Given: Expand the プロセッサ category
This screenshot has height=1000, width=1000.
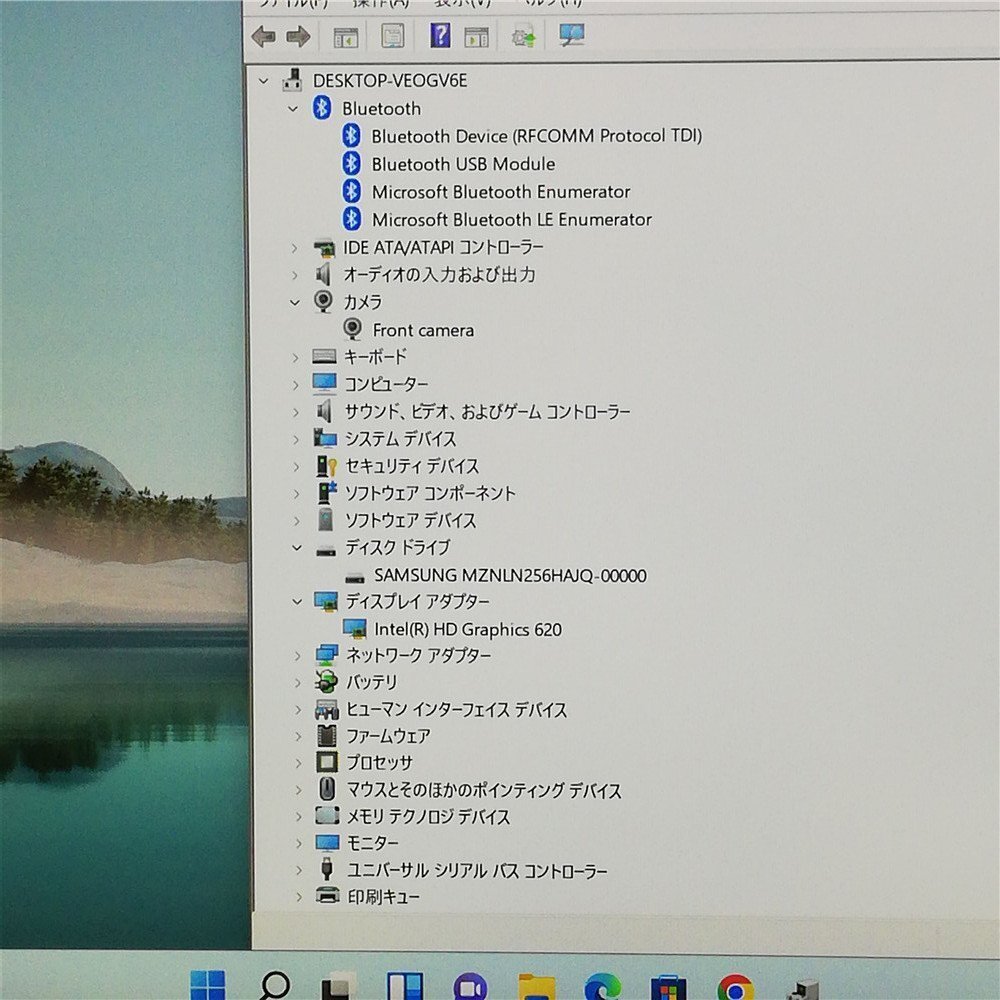Looking at the screenshot, I should click(x=296, y=762).
